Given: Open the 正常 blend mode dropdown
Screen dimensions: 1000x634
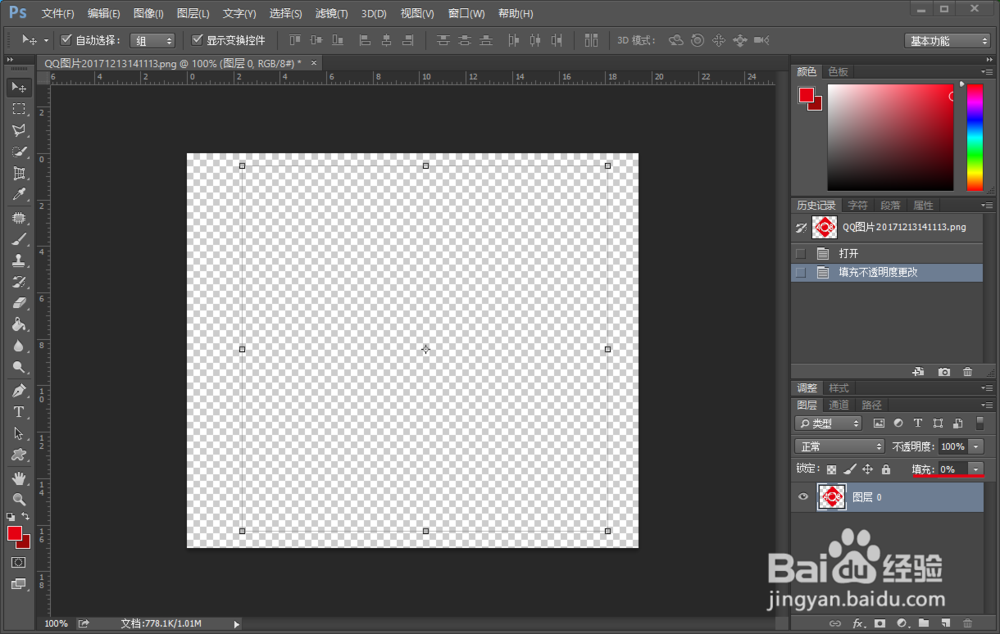Looking at the screenshot, I should tap(839, 446).
